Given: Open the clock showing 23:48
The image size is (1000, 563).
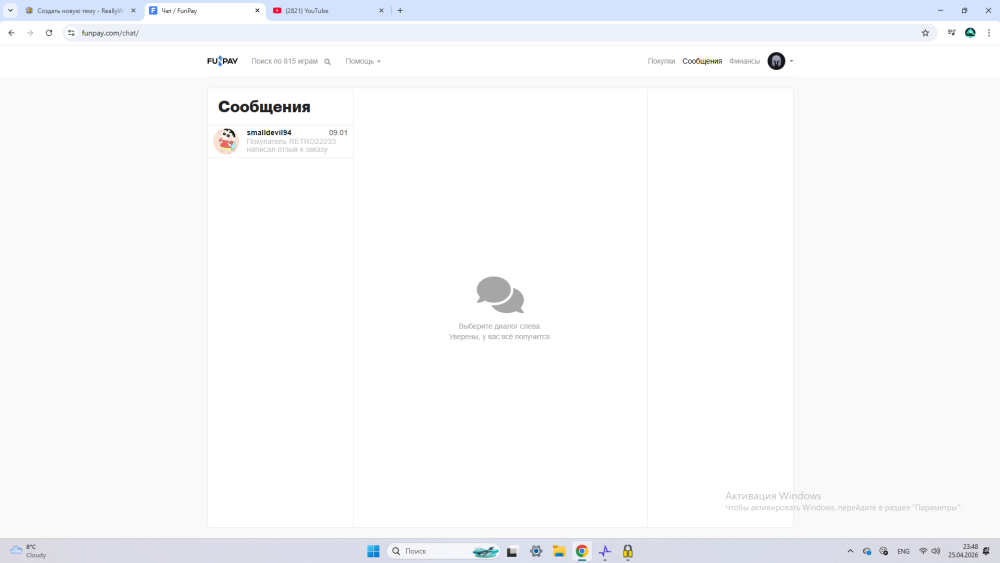Looking at the screenshot, I should point(963,551).
